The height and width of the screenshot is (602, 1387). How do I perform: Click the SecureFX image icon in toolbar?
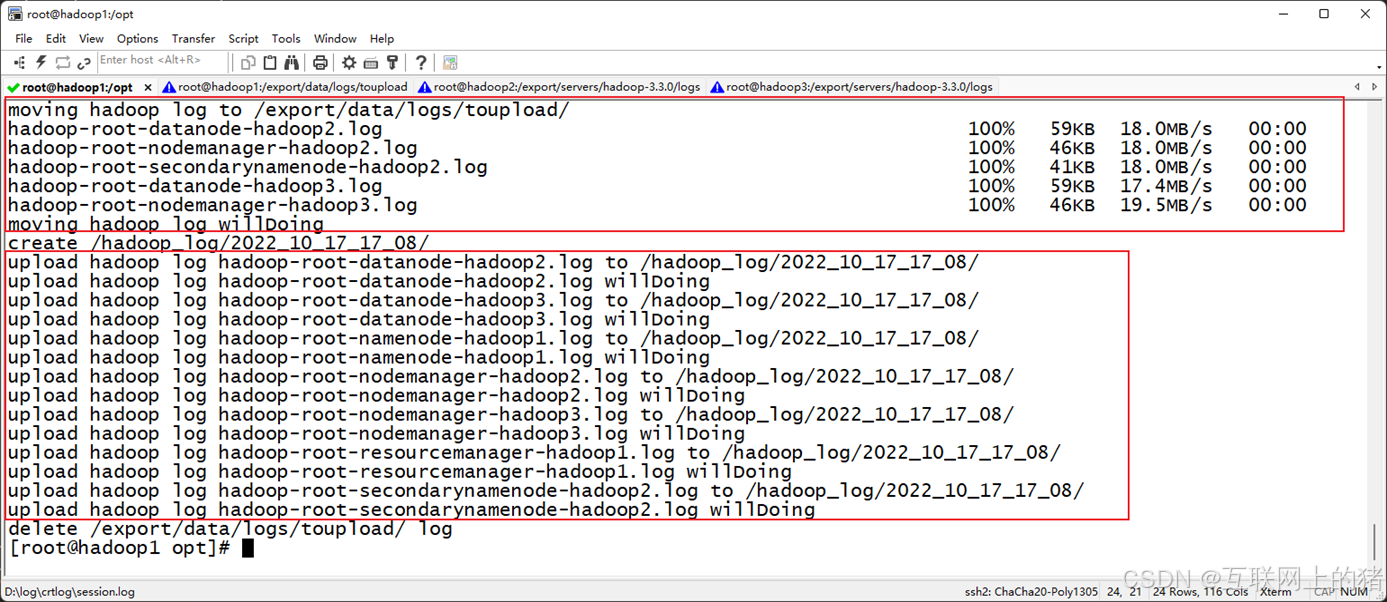450,63
